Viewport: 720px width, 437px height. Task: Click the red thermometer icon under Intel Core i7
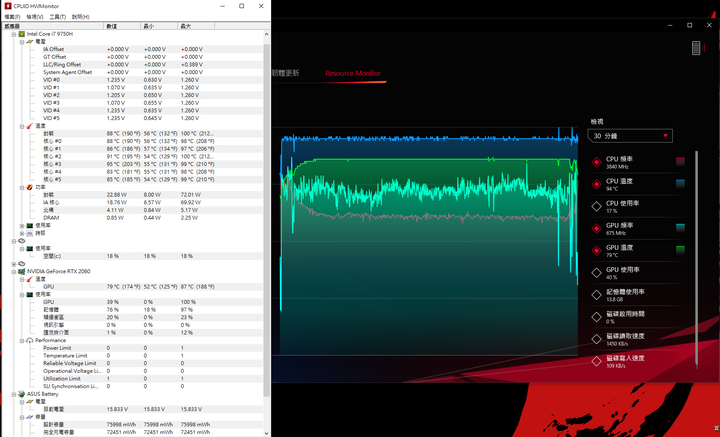coord(29,126)
